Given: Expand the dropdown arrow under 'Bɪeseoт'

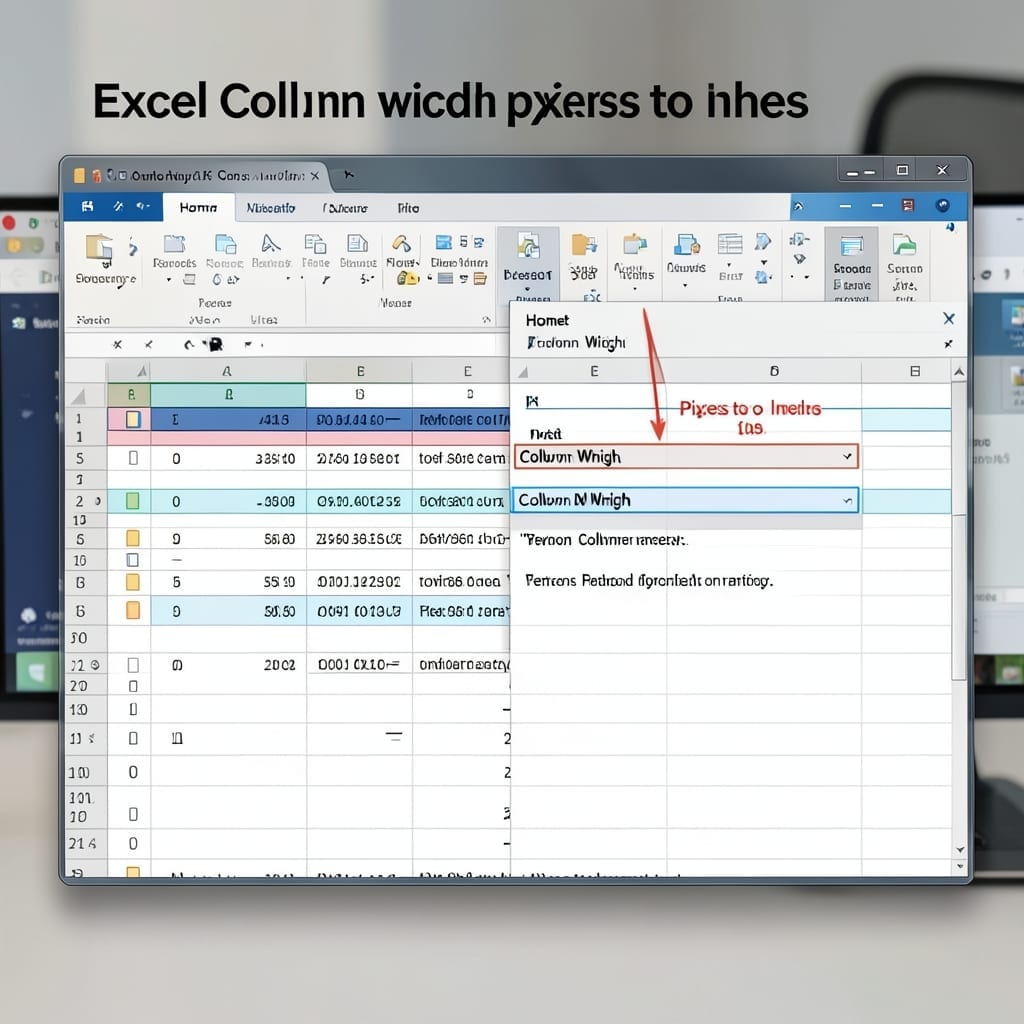Looking at the screenshot, I should pos(527,289).
